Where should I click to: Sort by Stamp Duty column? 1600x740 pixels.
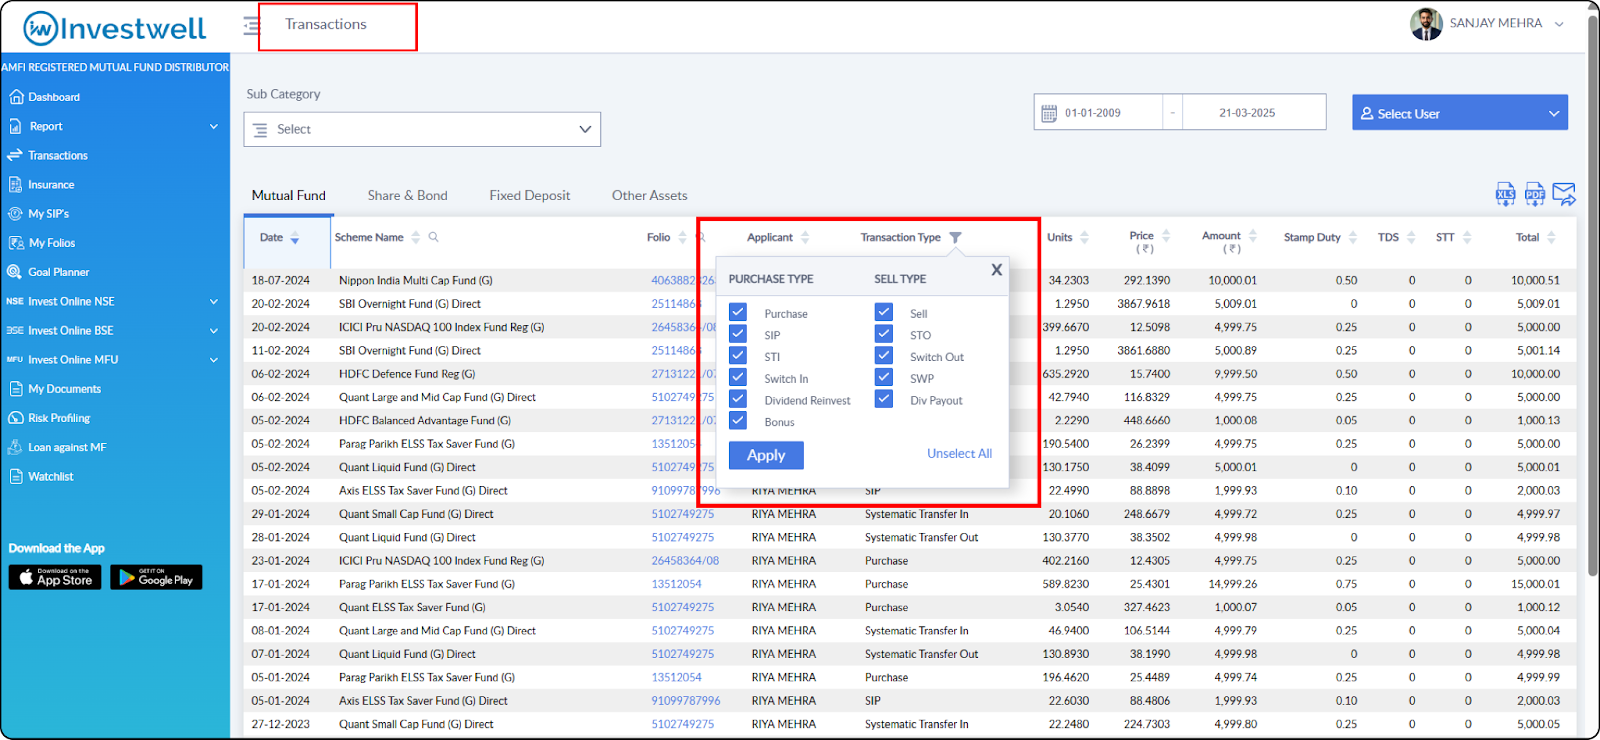click(1353, 238)
